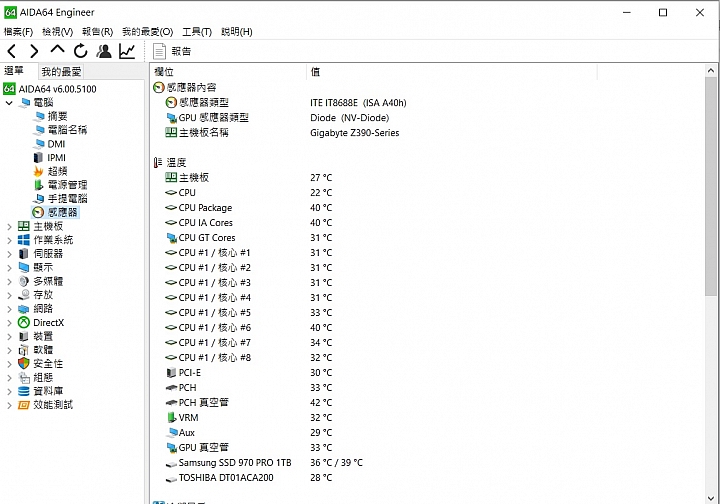Switch to the 選單 menu tab
This screenshot has height=504, width=720.
tap(14, 70)
